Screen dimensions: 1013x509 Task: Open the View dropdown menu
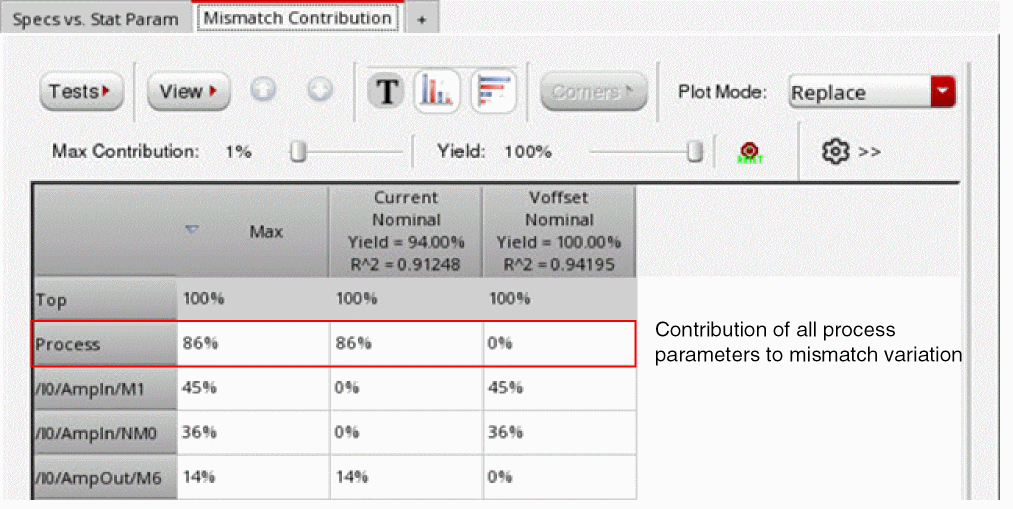pos(189,92)
